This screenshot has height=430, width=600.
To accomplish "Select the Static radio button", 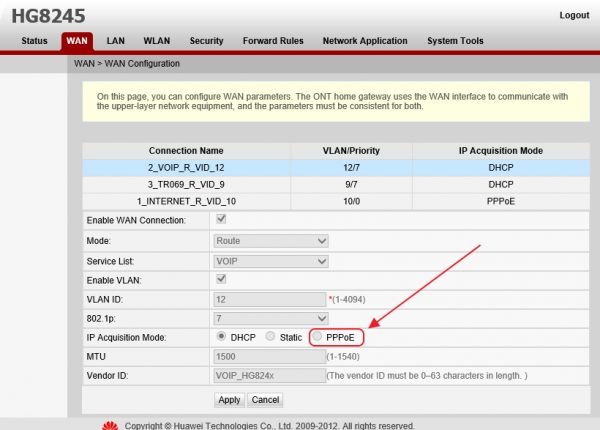I will (x=270, y=336).
